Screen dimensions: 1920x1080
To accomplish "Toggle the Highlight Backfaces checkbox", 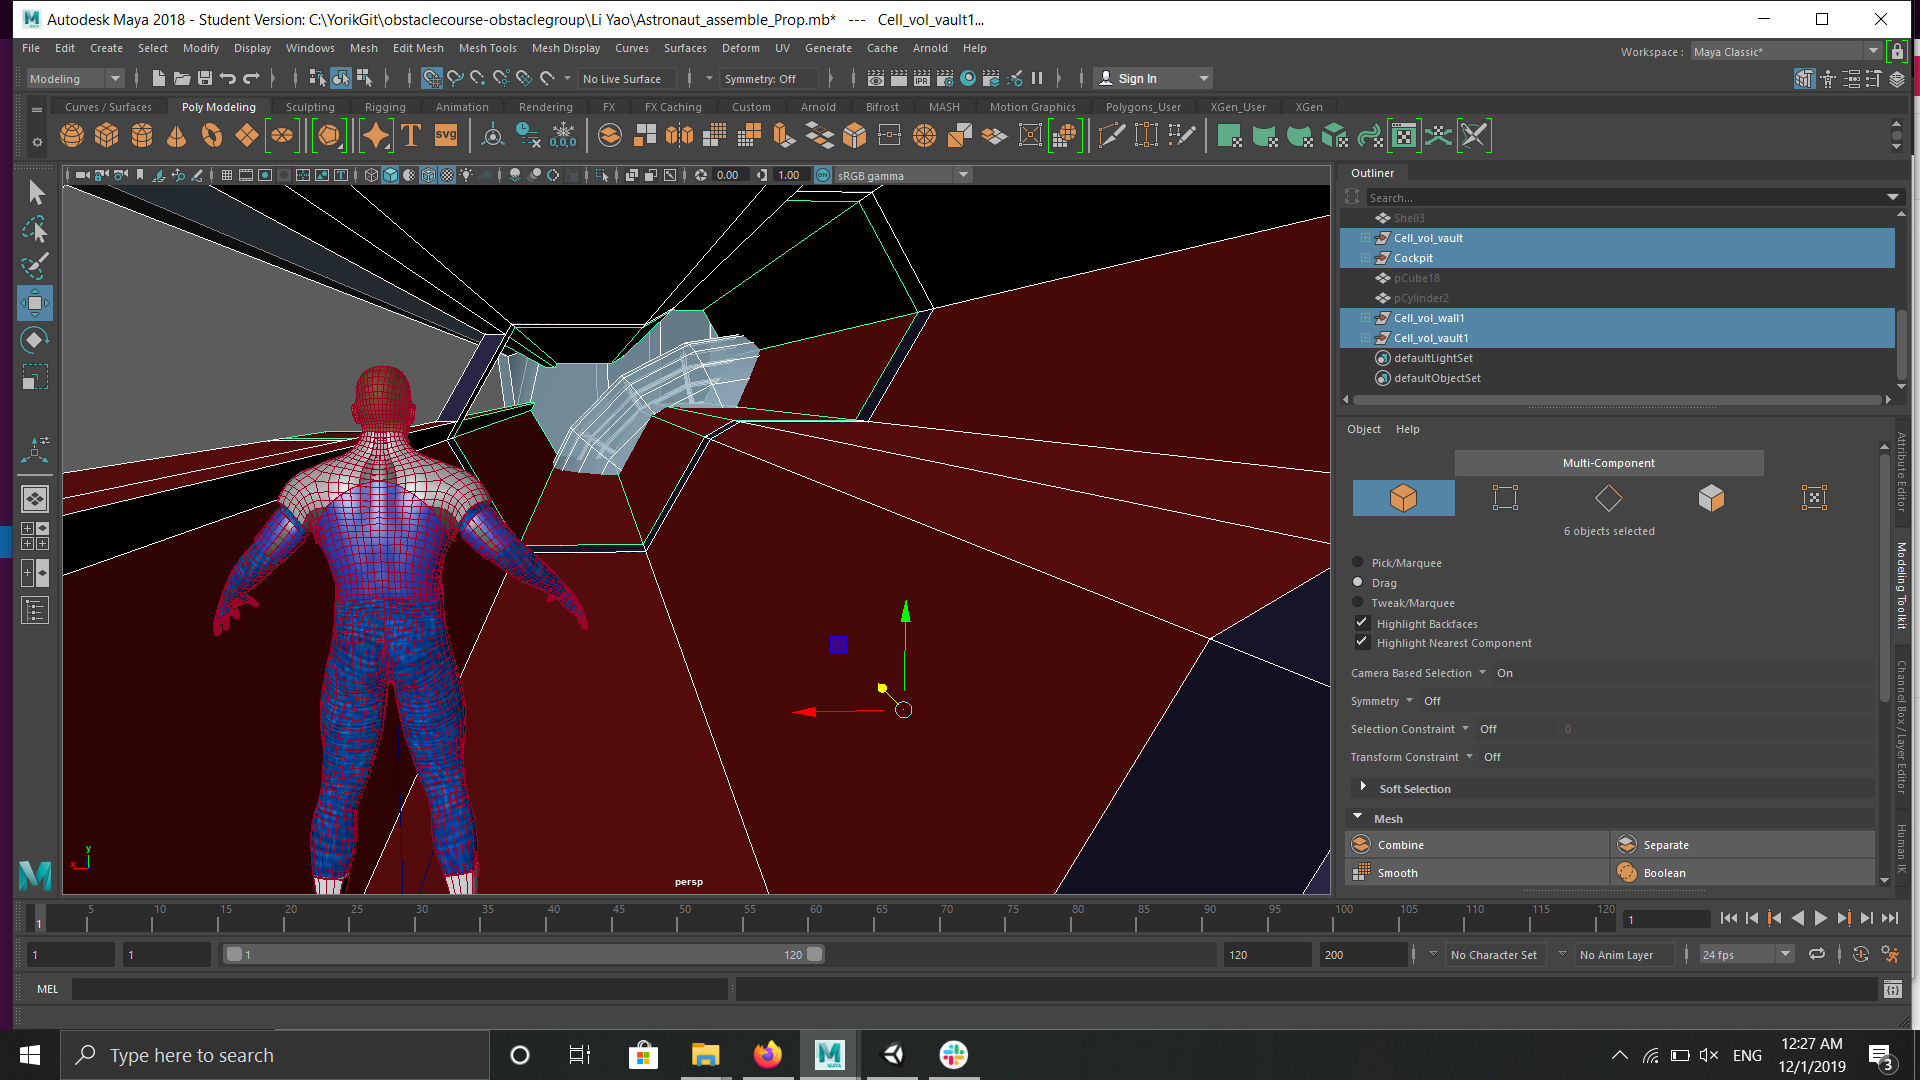I will click(x=1362, y=623).
